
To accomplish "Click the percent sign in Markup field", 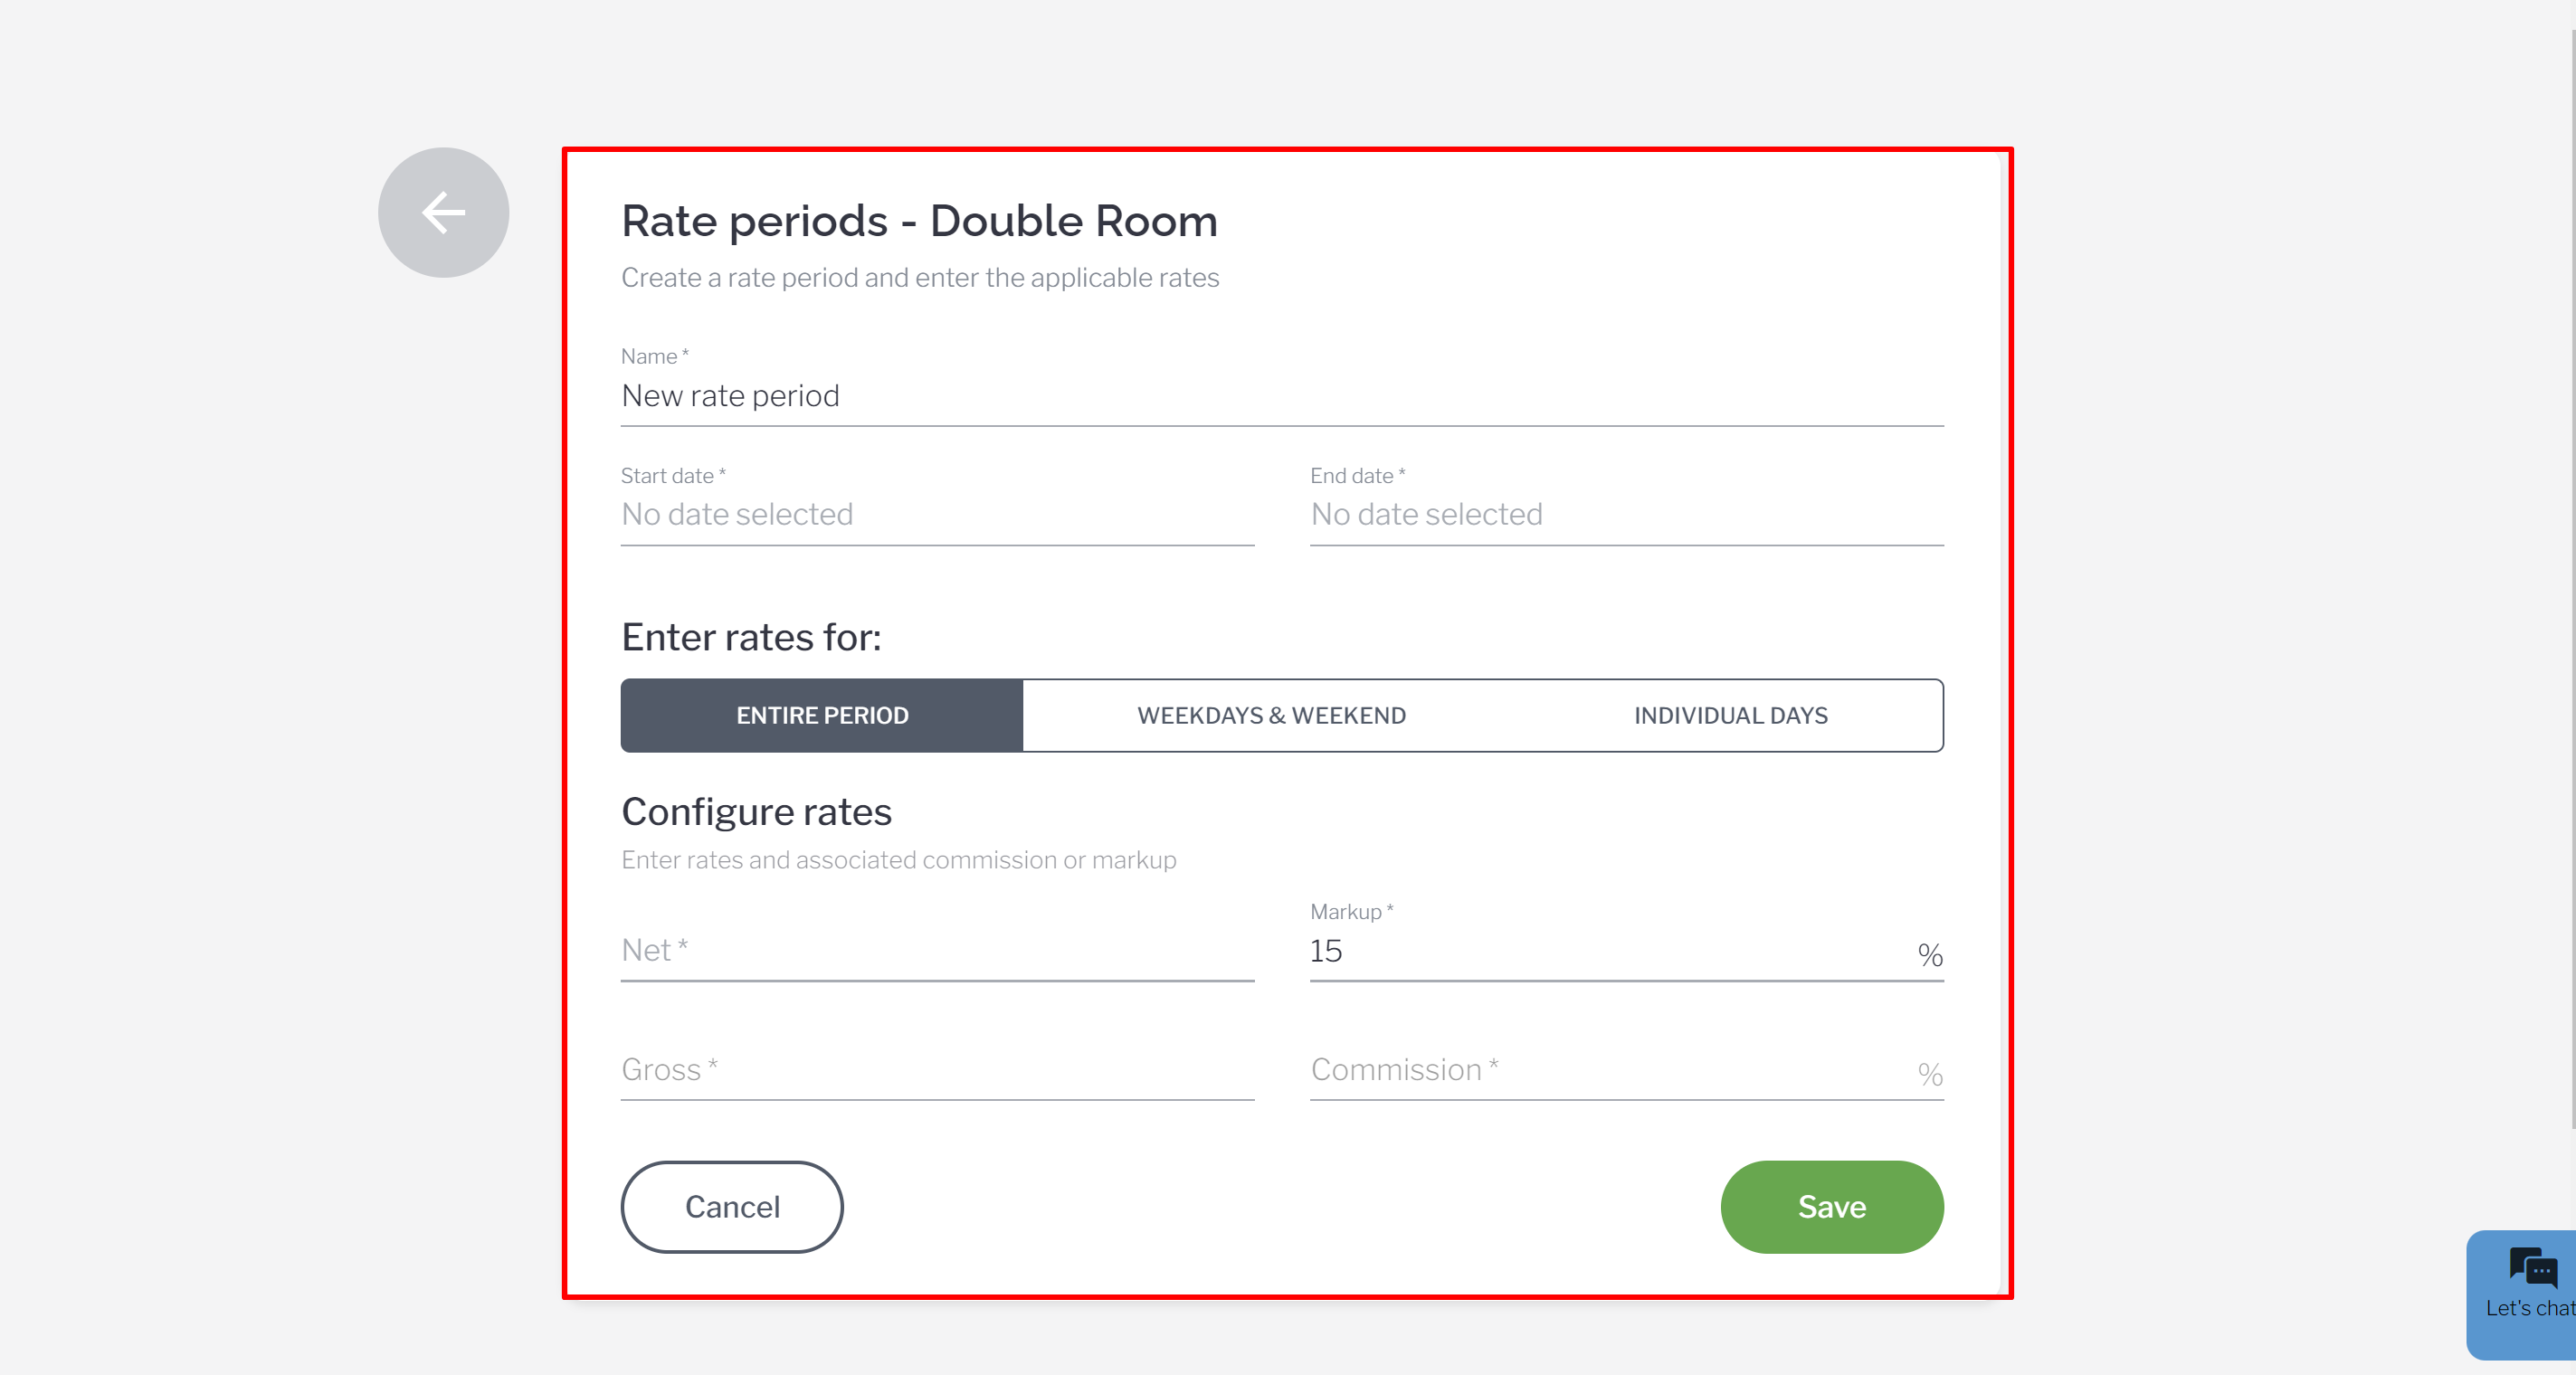I will pyautogui.click(x=1929, y=955).
